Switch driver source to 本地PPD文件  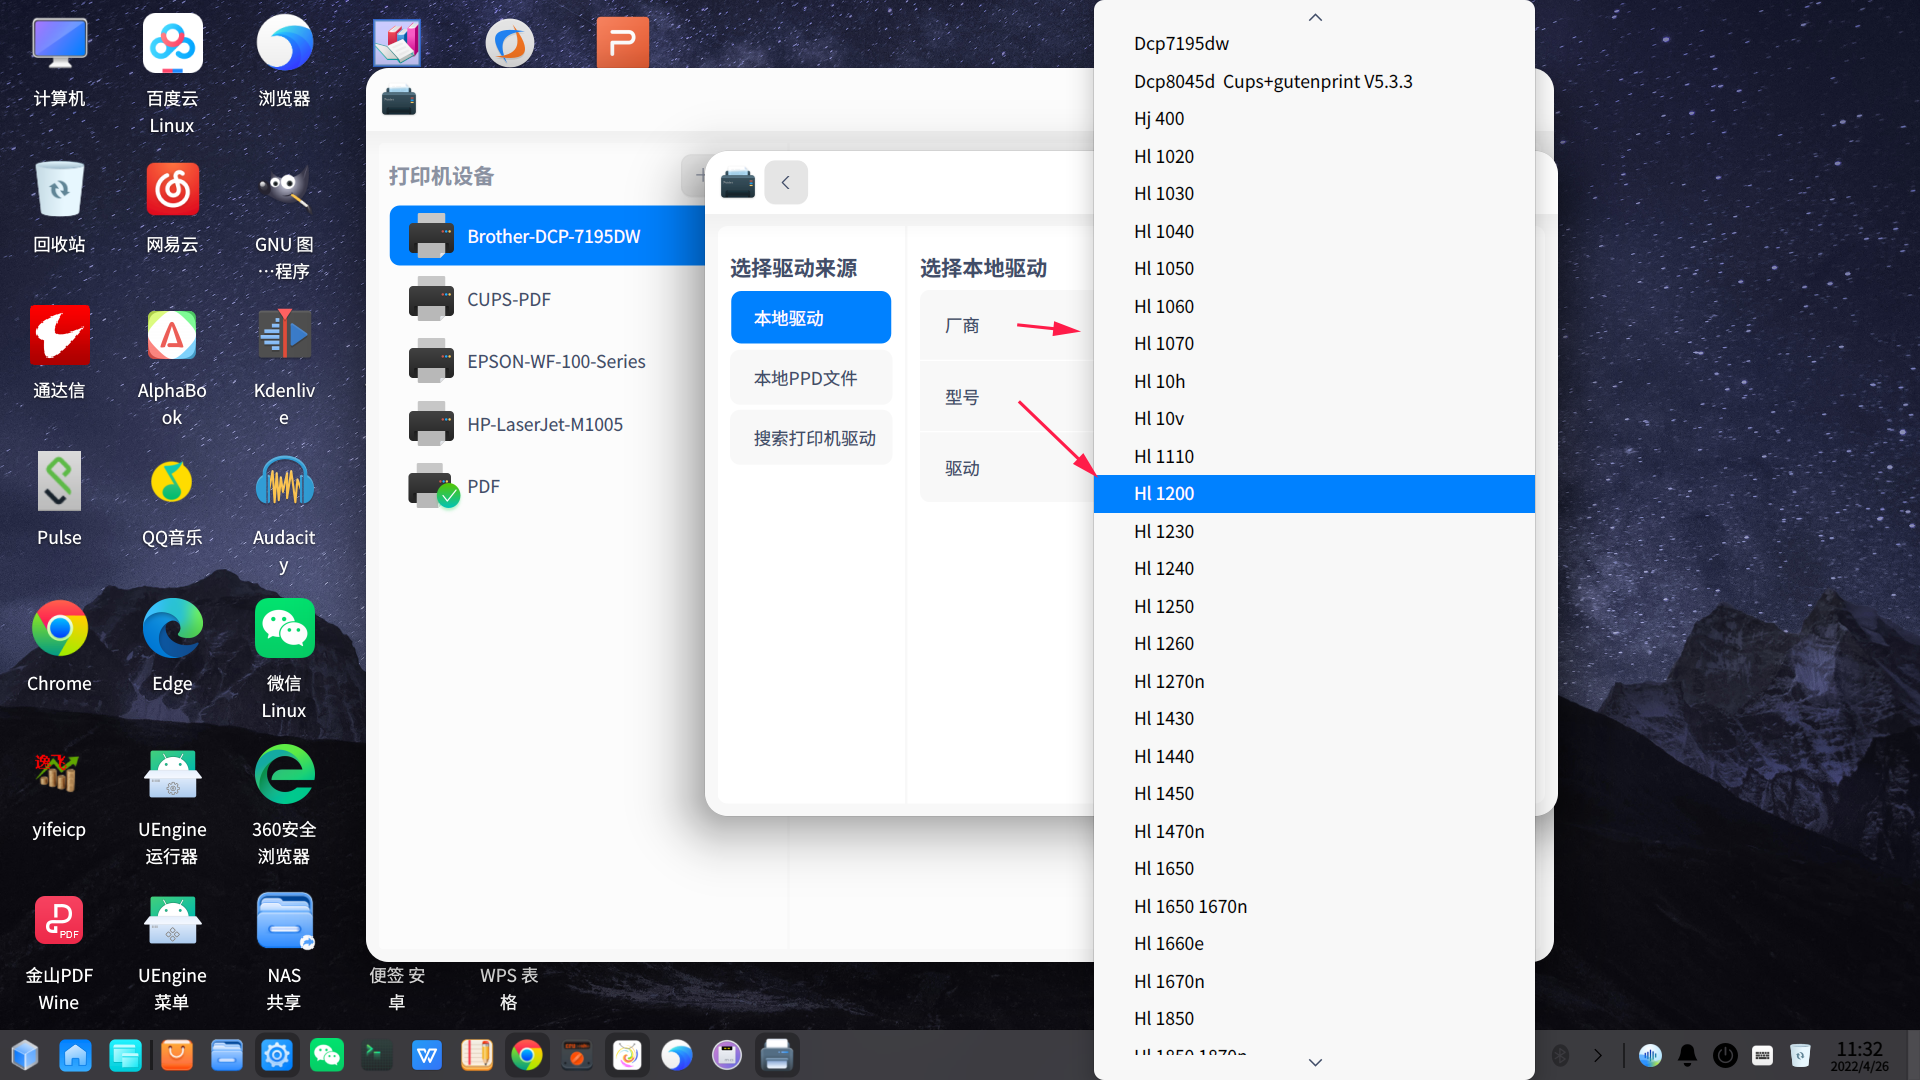810,377
